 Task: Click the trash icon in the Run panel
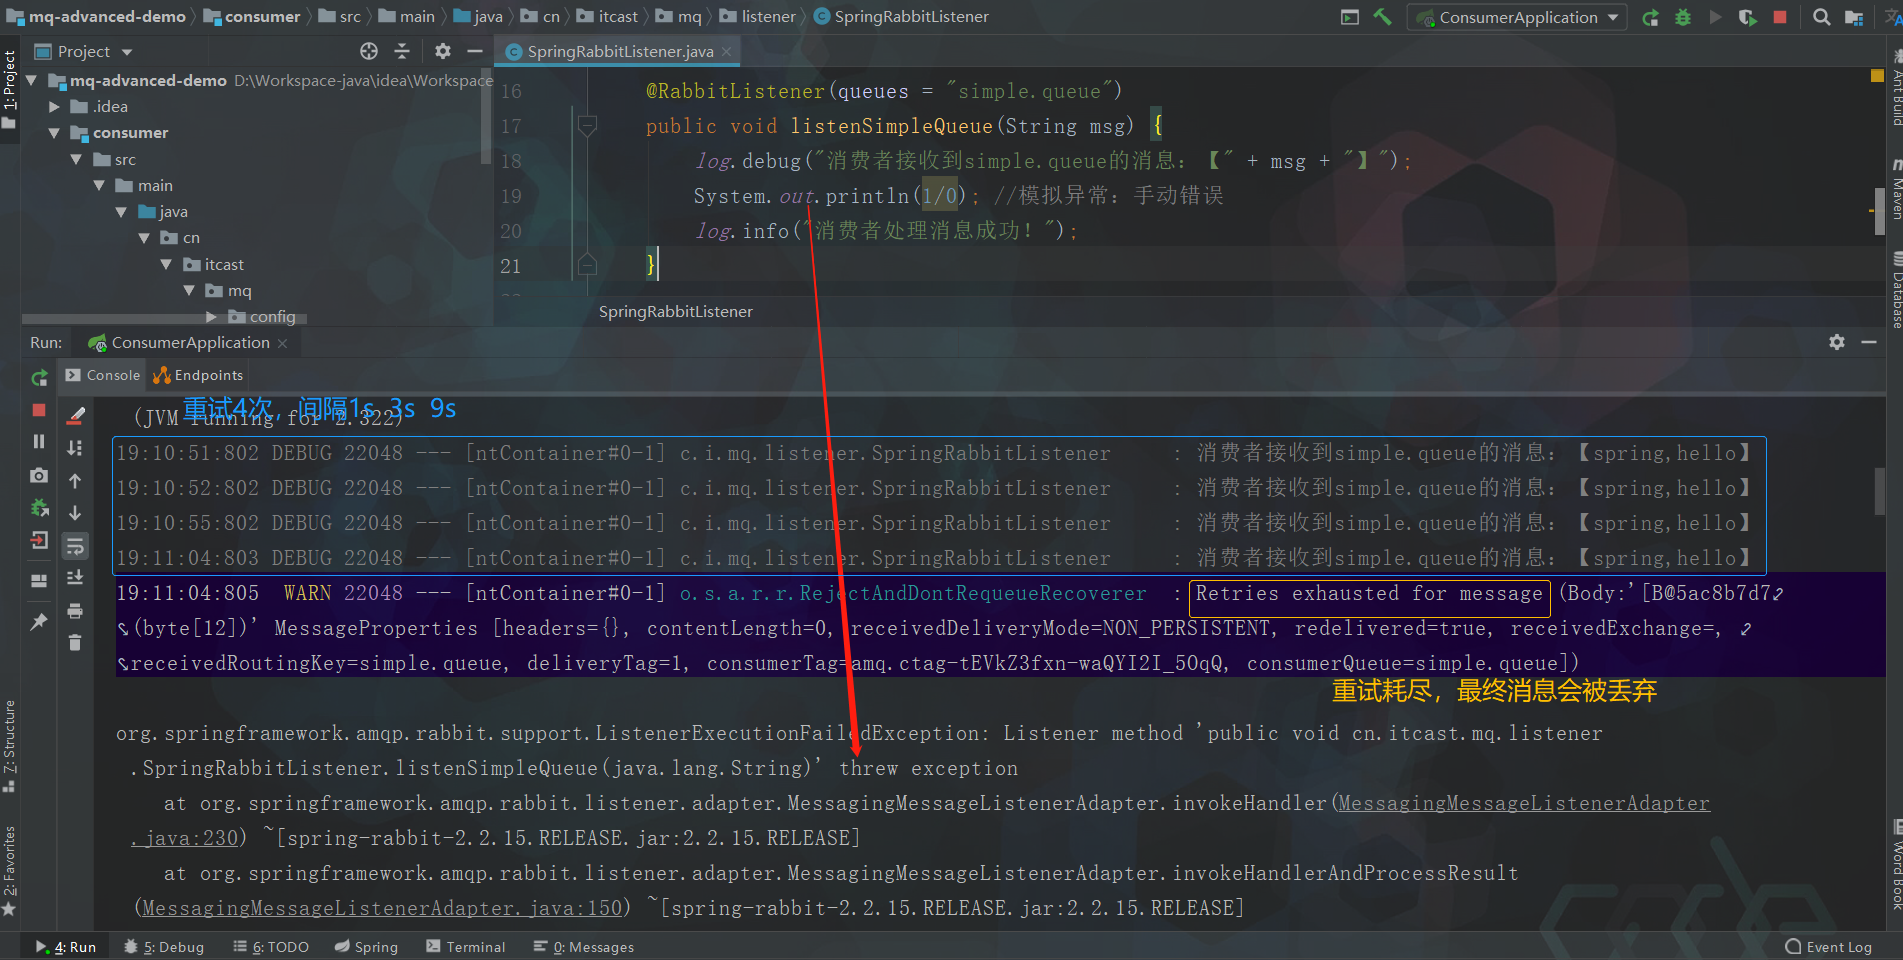75,643
